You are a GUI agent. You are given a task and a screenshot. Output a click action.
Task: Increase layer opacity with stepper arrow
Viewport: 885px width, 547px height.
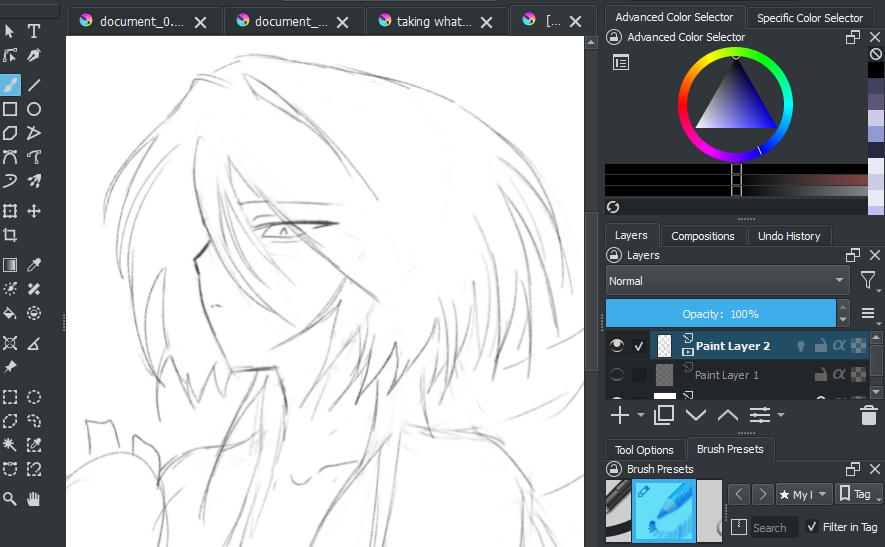coord(843,307)
